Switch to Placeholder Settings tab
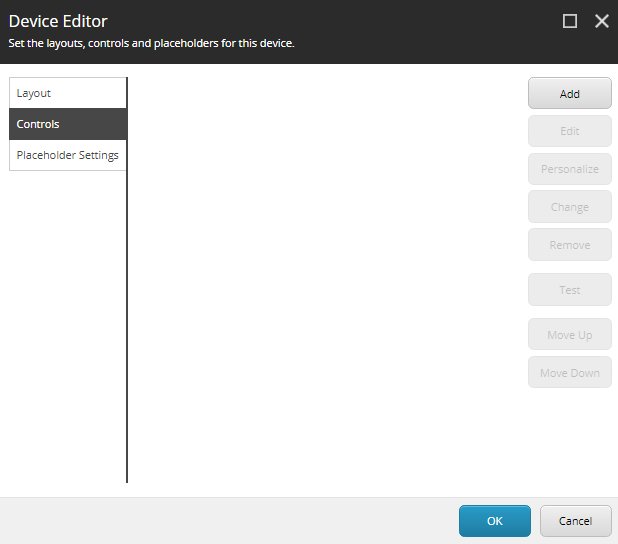 click(67, 155)
